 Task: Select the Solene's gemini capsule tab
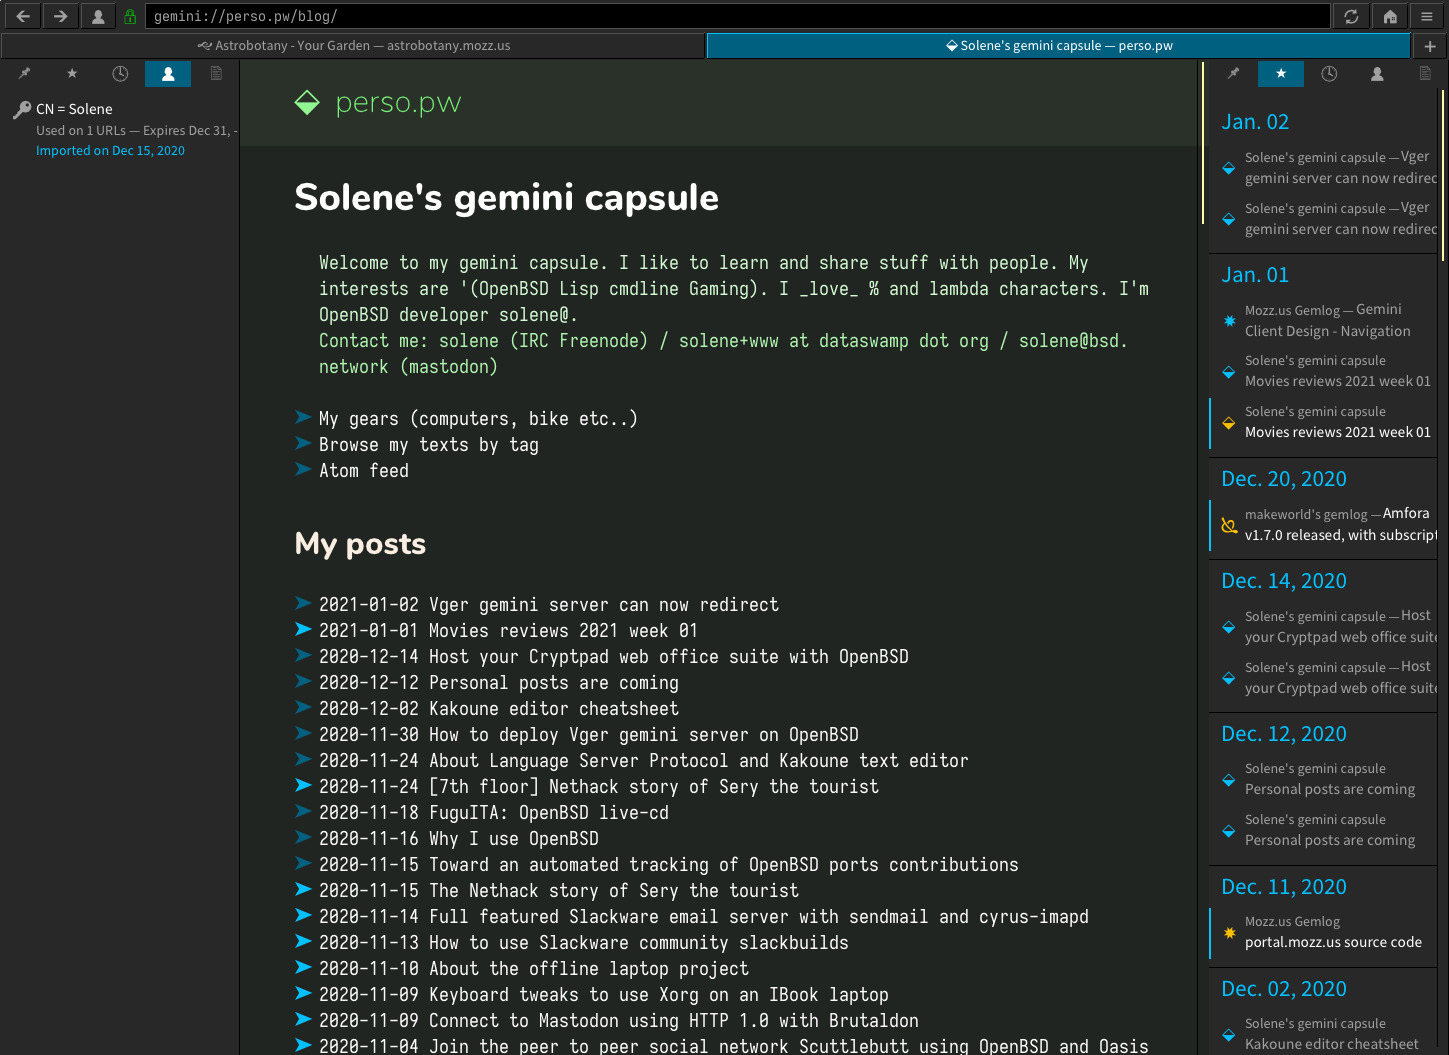point(1058,46)
